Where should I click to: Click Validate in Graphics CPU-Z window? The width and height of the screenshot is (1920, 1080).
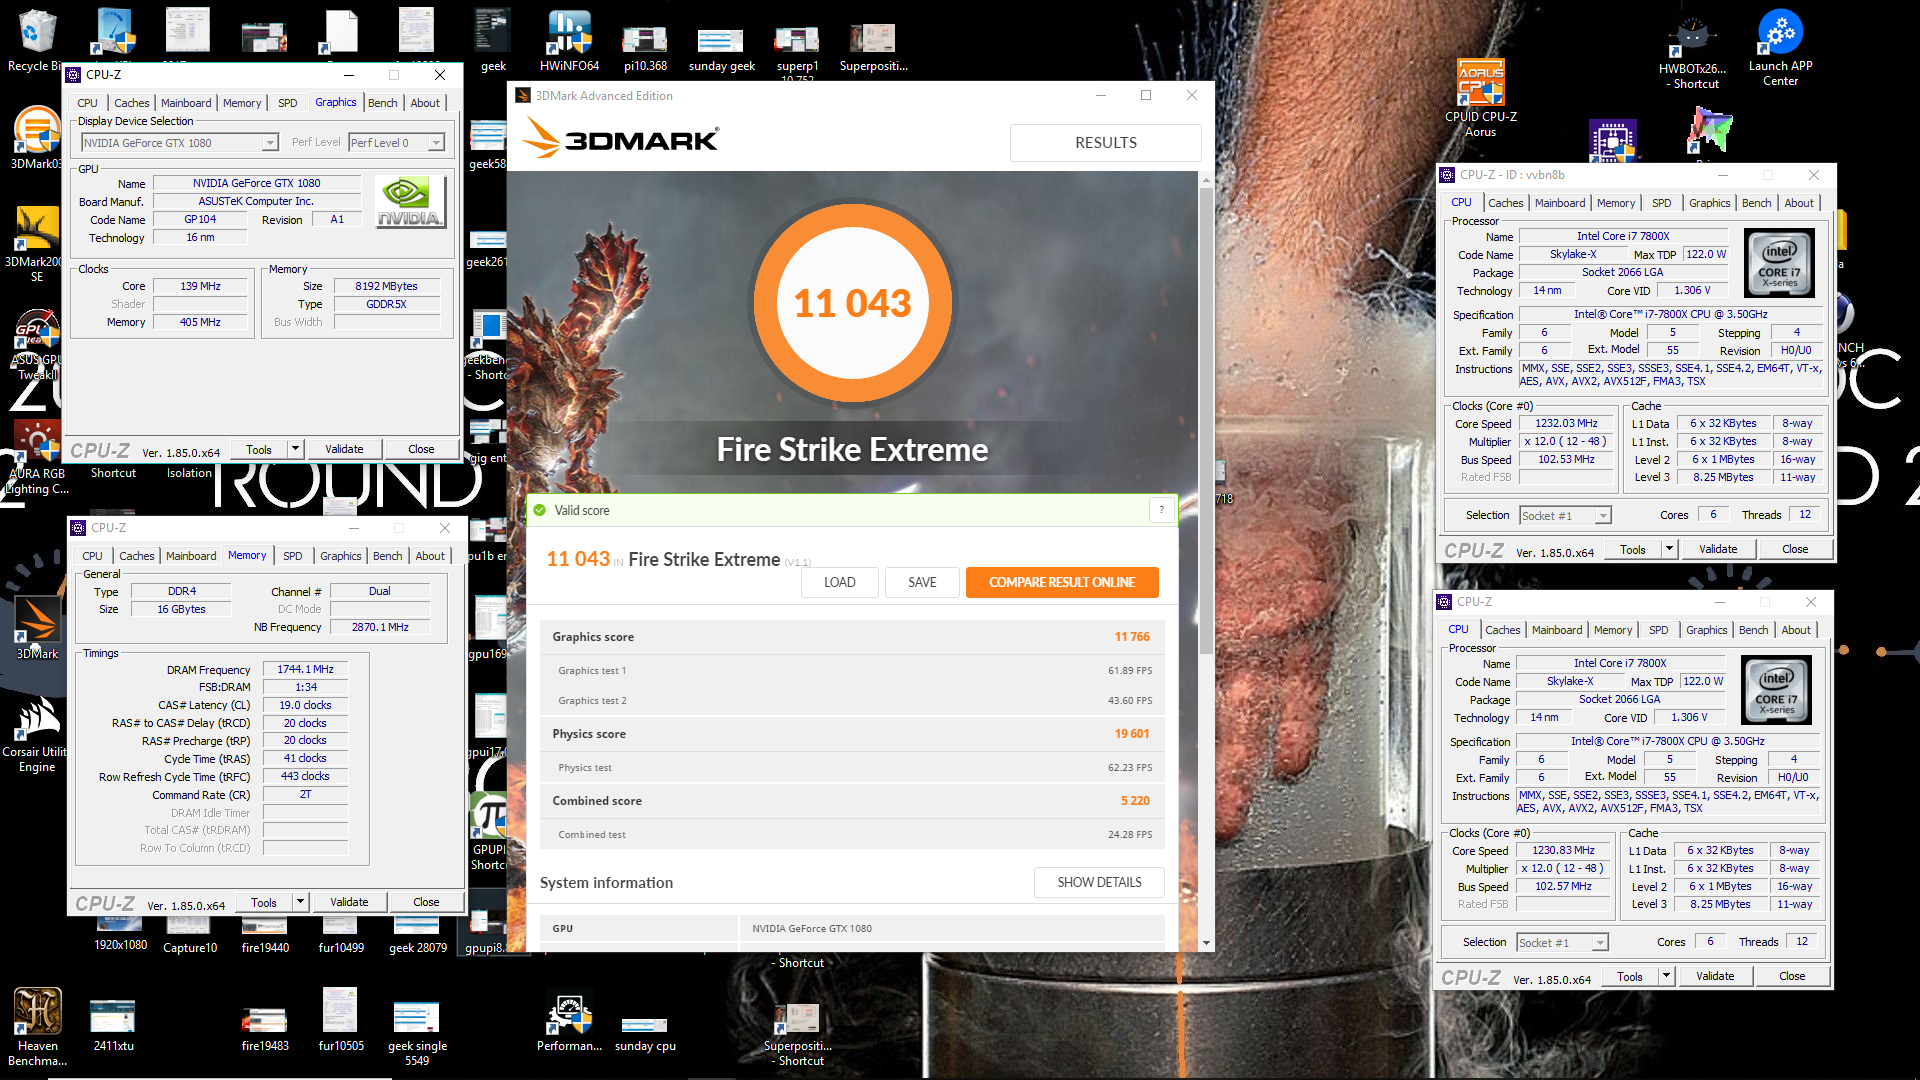(344, 449)
